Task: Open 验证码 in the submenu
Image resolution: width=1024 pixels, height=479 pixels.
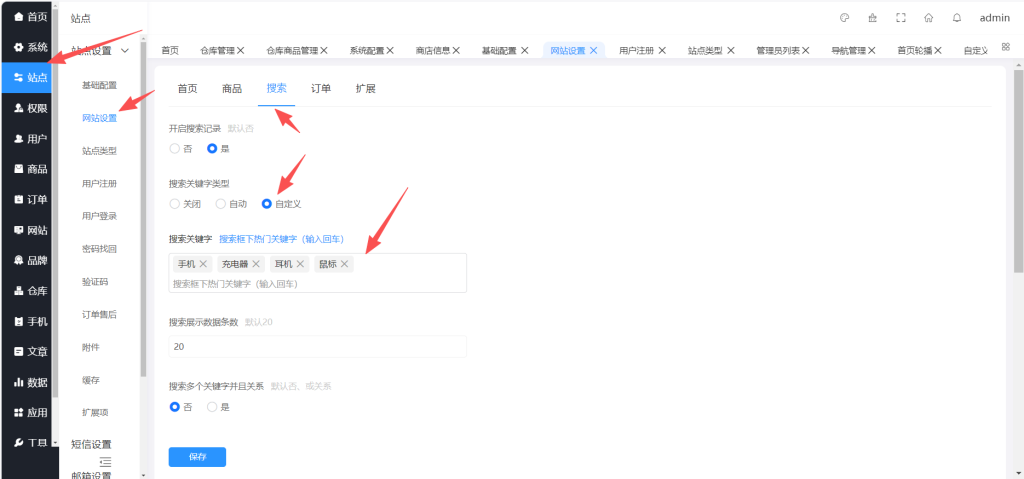Action: (95, 282)
